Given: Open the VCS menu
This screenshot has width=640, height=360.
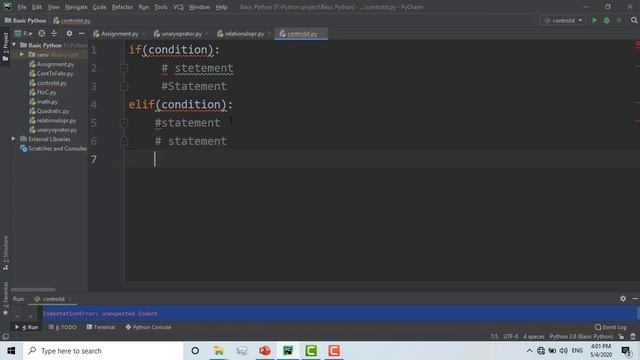Looking at the screenshot, I should click(x=178, y=7).
